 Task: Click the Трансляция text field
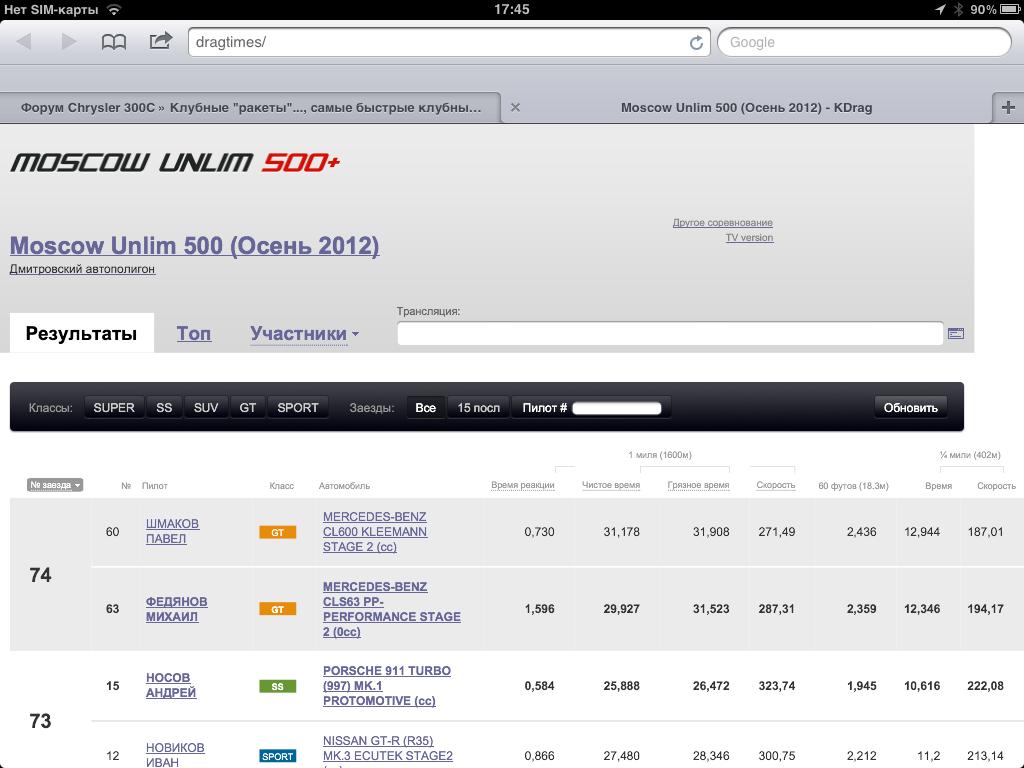[x=670, y=334]
